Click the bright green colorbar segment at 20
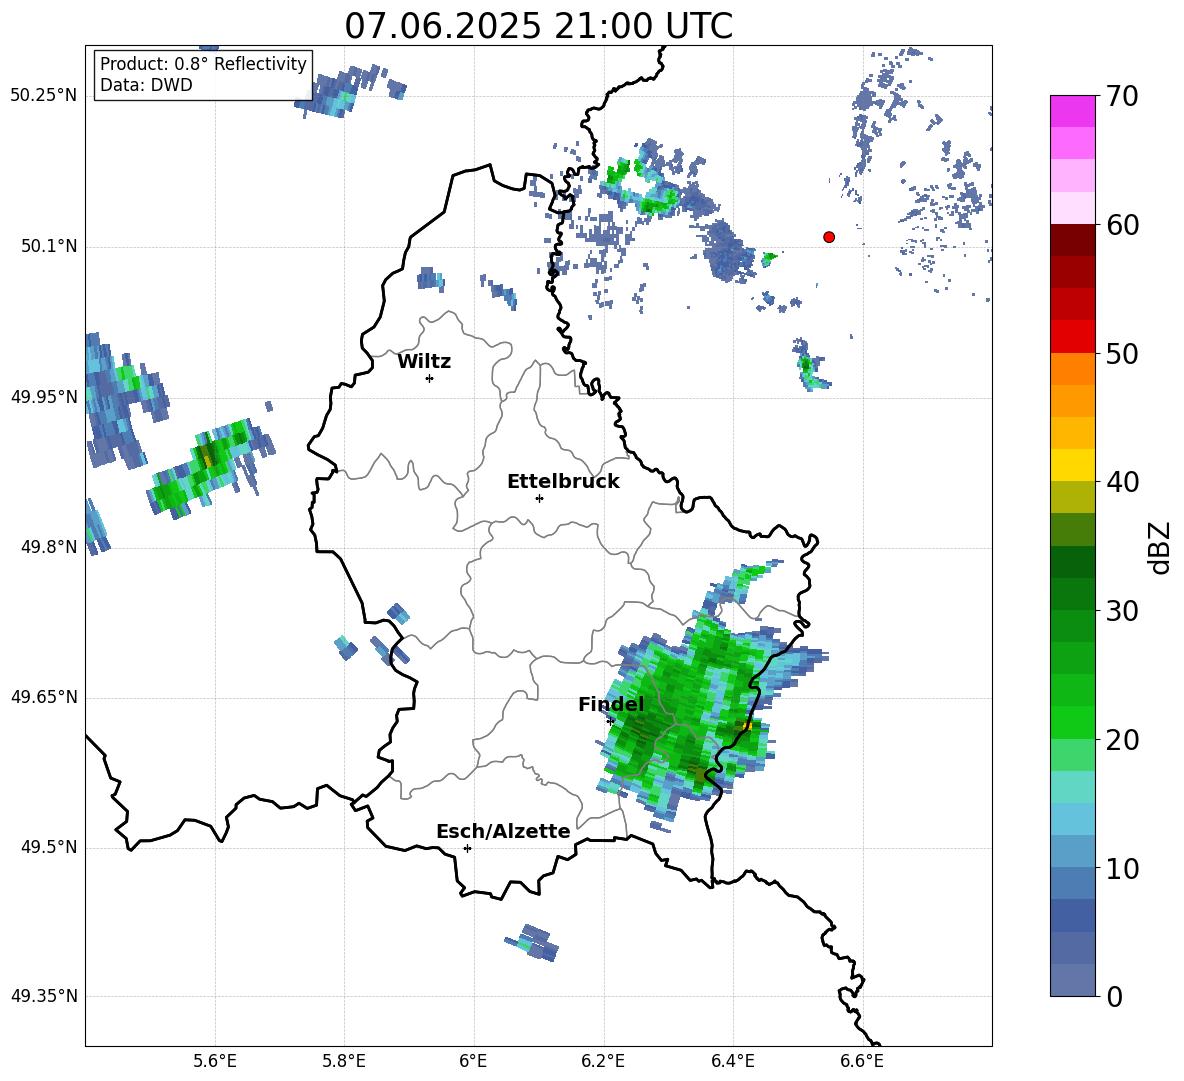1184x1081 pixels. (1073, 722)
